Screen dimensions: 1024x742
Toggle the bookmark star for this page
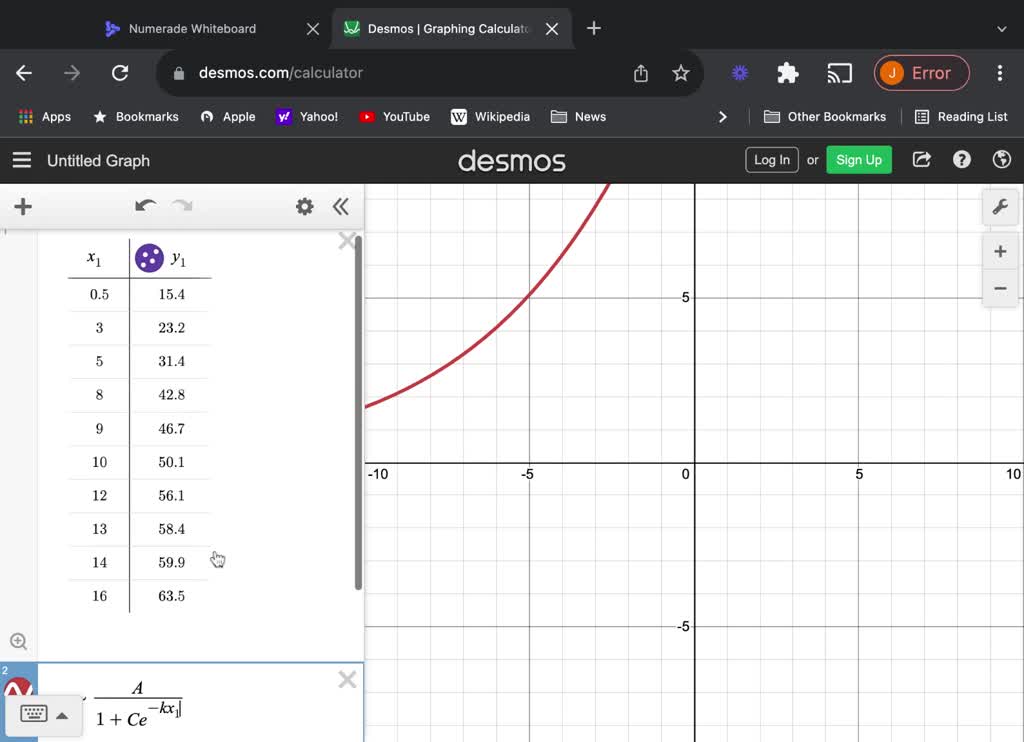(681, 73)
